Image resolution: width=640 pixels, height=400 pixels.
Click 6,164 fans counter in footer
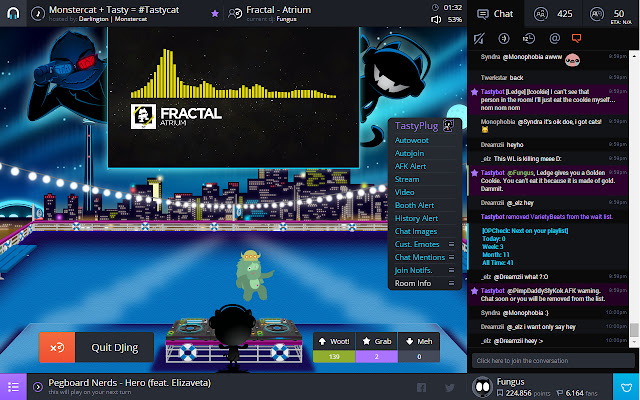(x=576, y=393)
